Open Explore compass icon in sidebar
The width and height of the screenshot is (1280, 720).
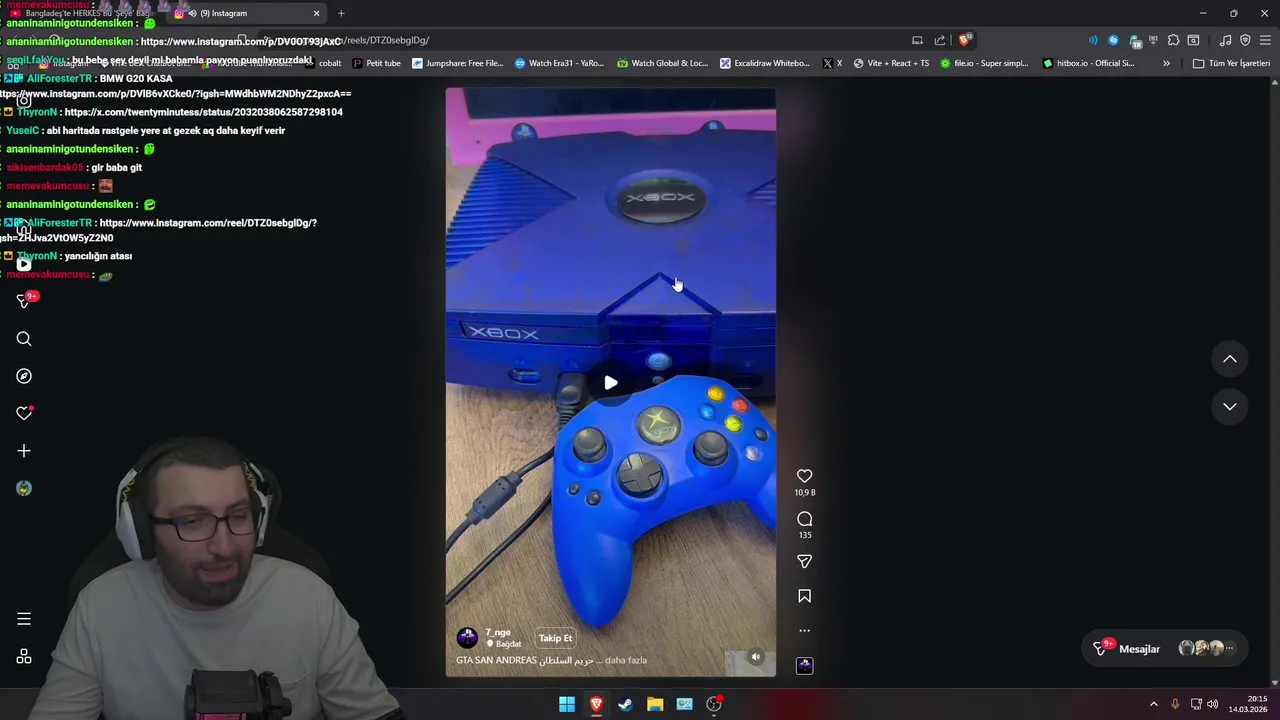point(24,376)
